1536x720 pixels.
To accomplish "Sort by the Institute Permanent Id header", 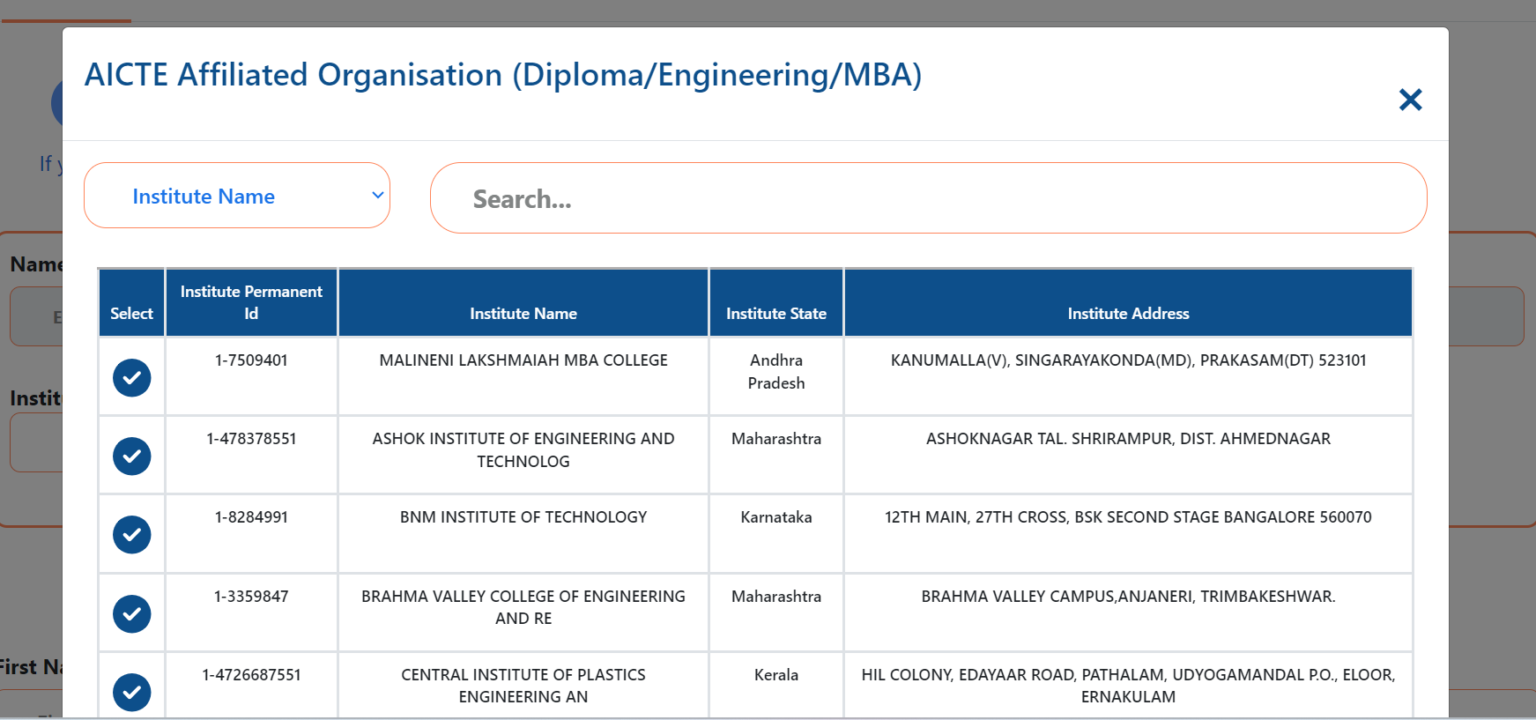I will click(x=251, y=302).
